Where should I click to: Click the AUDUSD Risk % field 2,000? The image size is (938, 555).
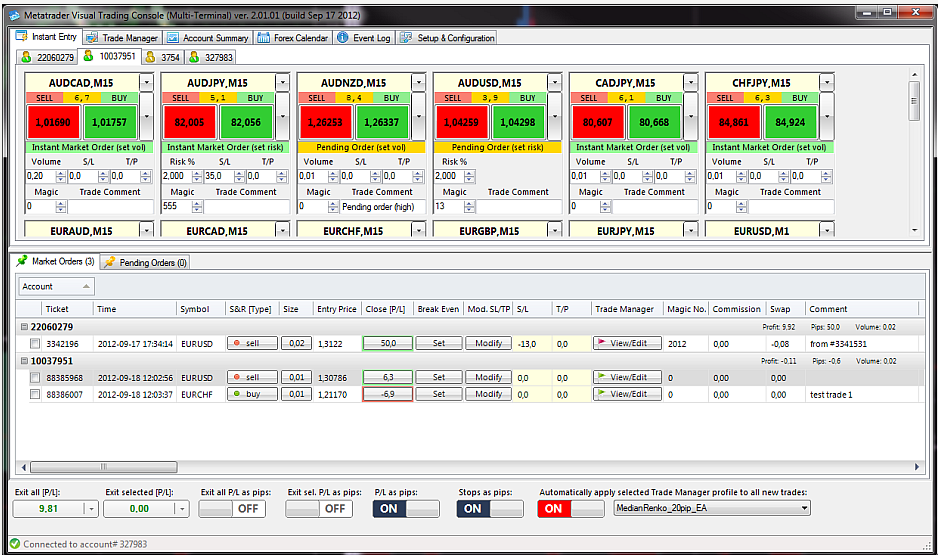pyautogui.click(x=449, y=176)
